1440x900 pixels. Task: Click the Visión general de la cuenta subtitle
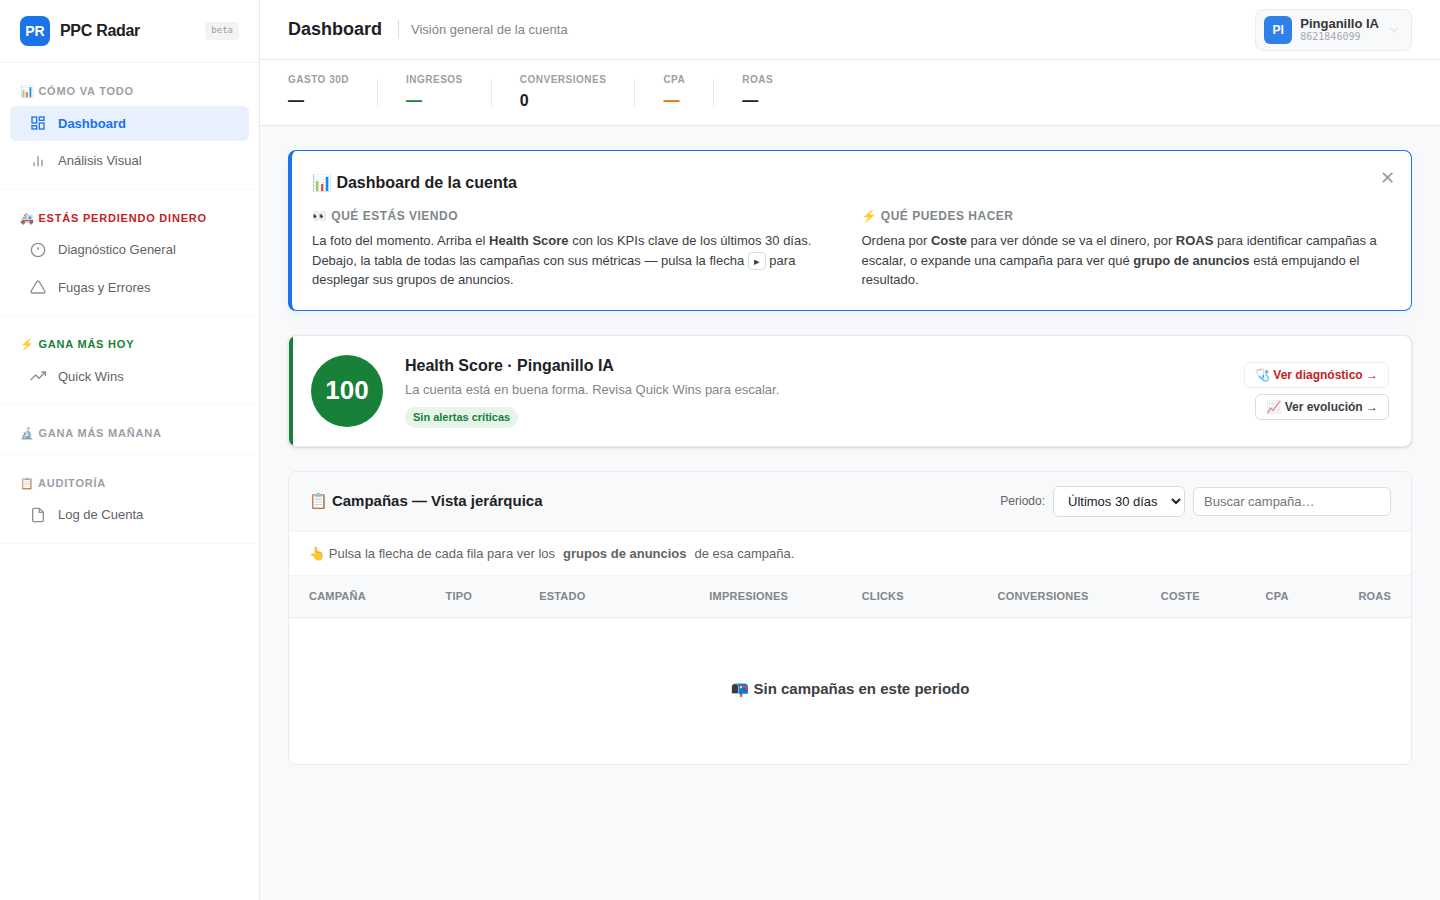click(489, 30)
